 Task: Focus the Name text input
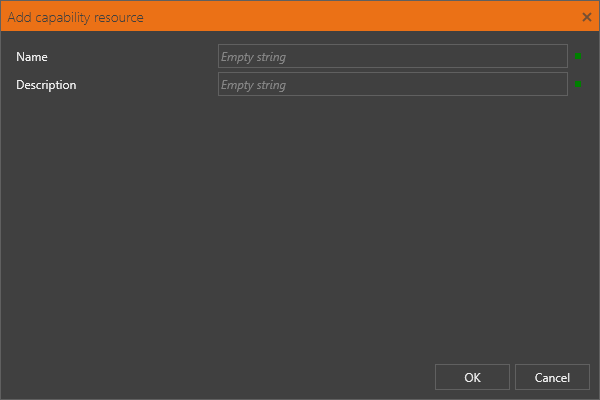(393, 56)
